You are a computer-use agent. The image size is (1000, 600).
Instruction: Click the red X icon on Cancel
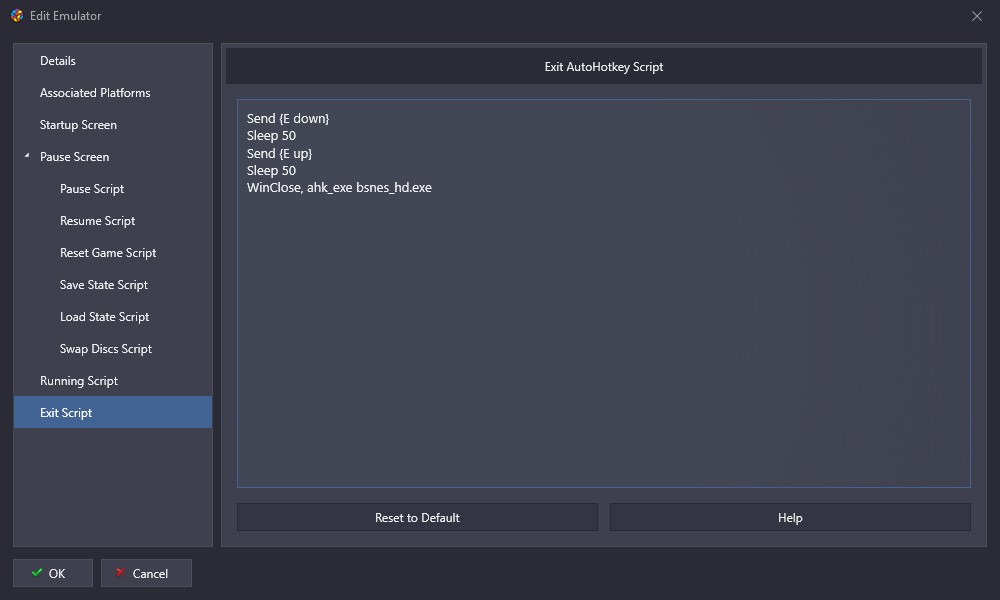coord(120,573)
